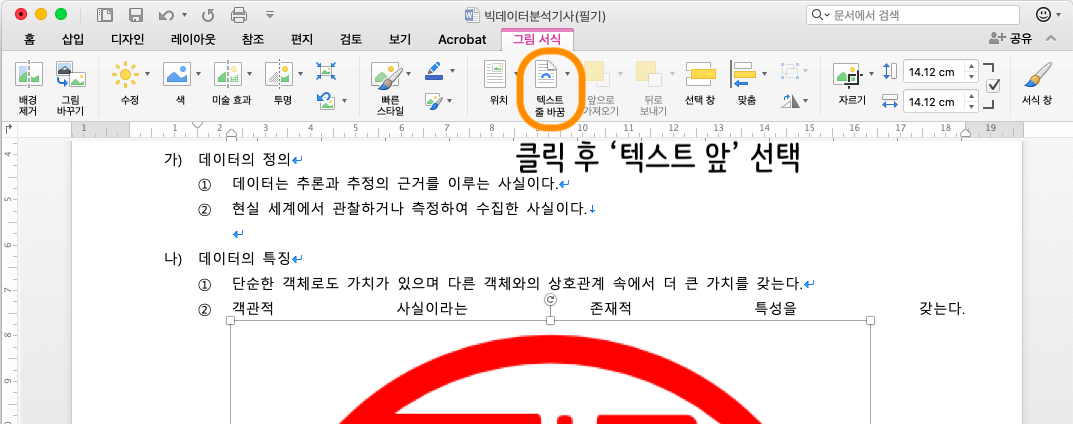Open the 선택 창 selection pane

pyautogui.click(x=700, y=74)
